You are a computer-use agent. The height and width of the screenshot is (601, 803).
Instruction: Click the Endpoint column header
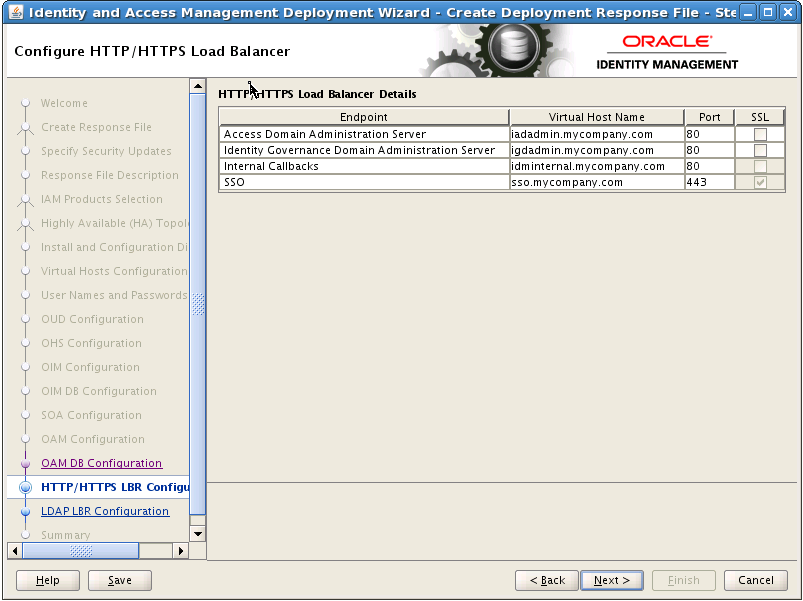click(364, 117)
